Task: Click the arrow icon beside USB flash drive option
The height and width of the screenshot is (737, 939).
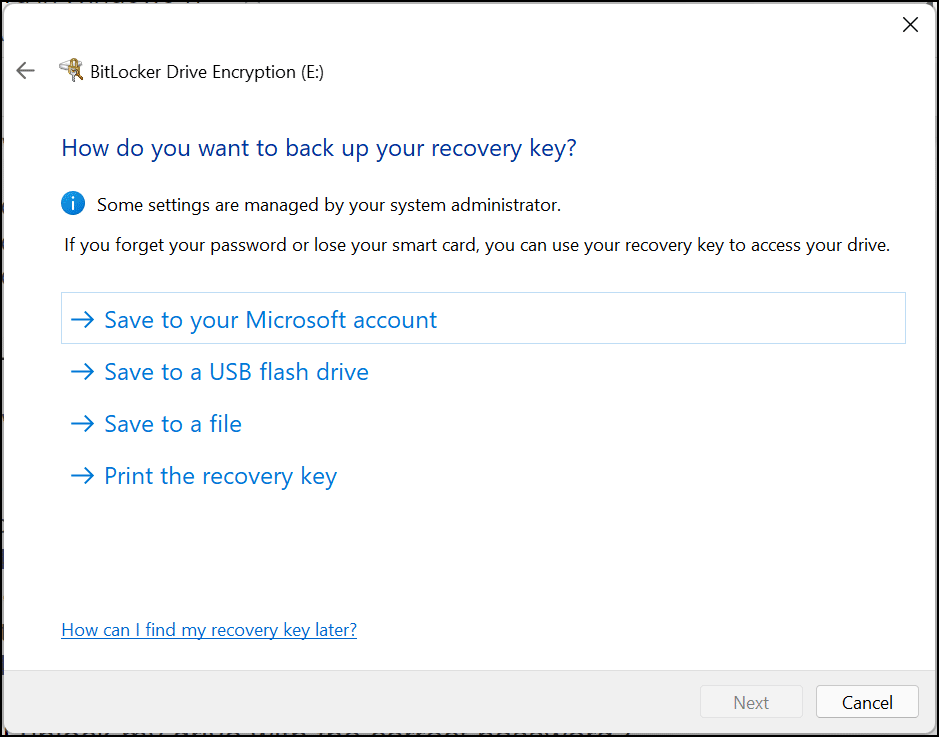Action: pyautogui.click(x=82, y=372)
